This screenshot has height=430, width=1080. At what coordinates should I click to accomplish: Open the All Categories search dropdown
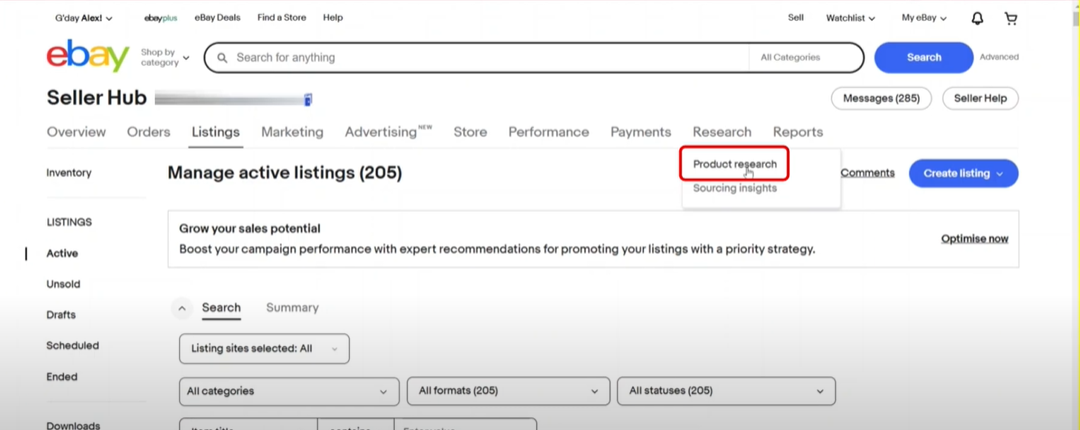pyautogui.click(x=804, y=58)
